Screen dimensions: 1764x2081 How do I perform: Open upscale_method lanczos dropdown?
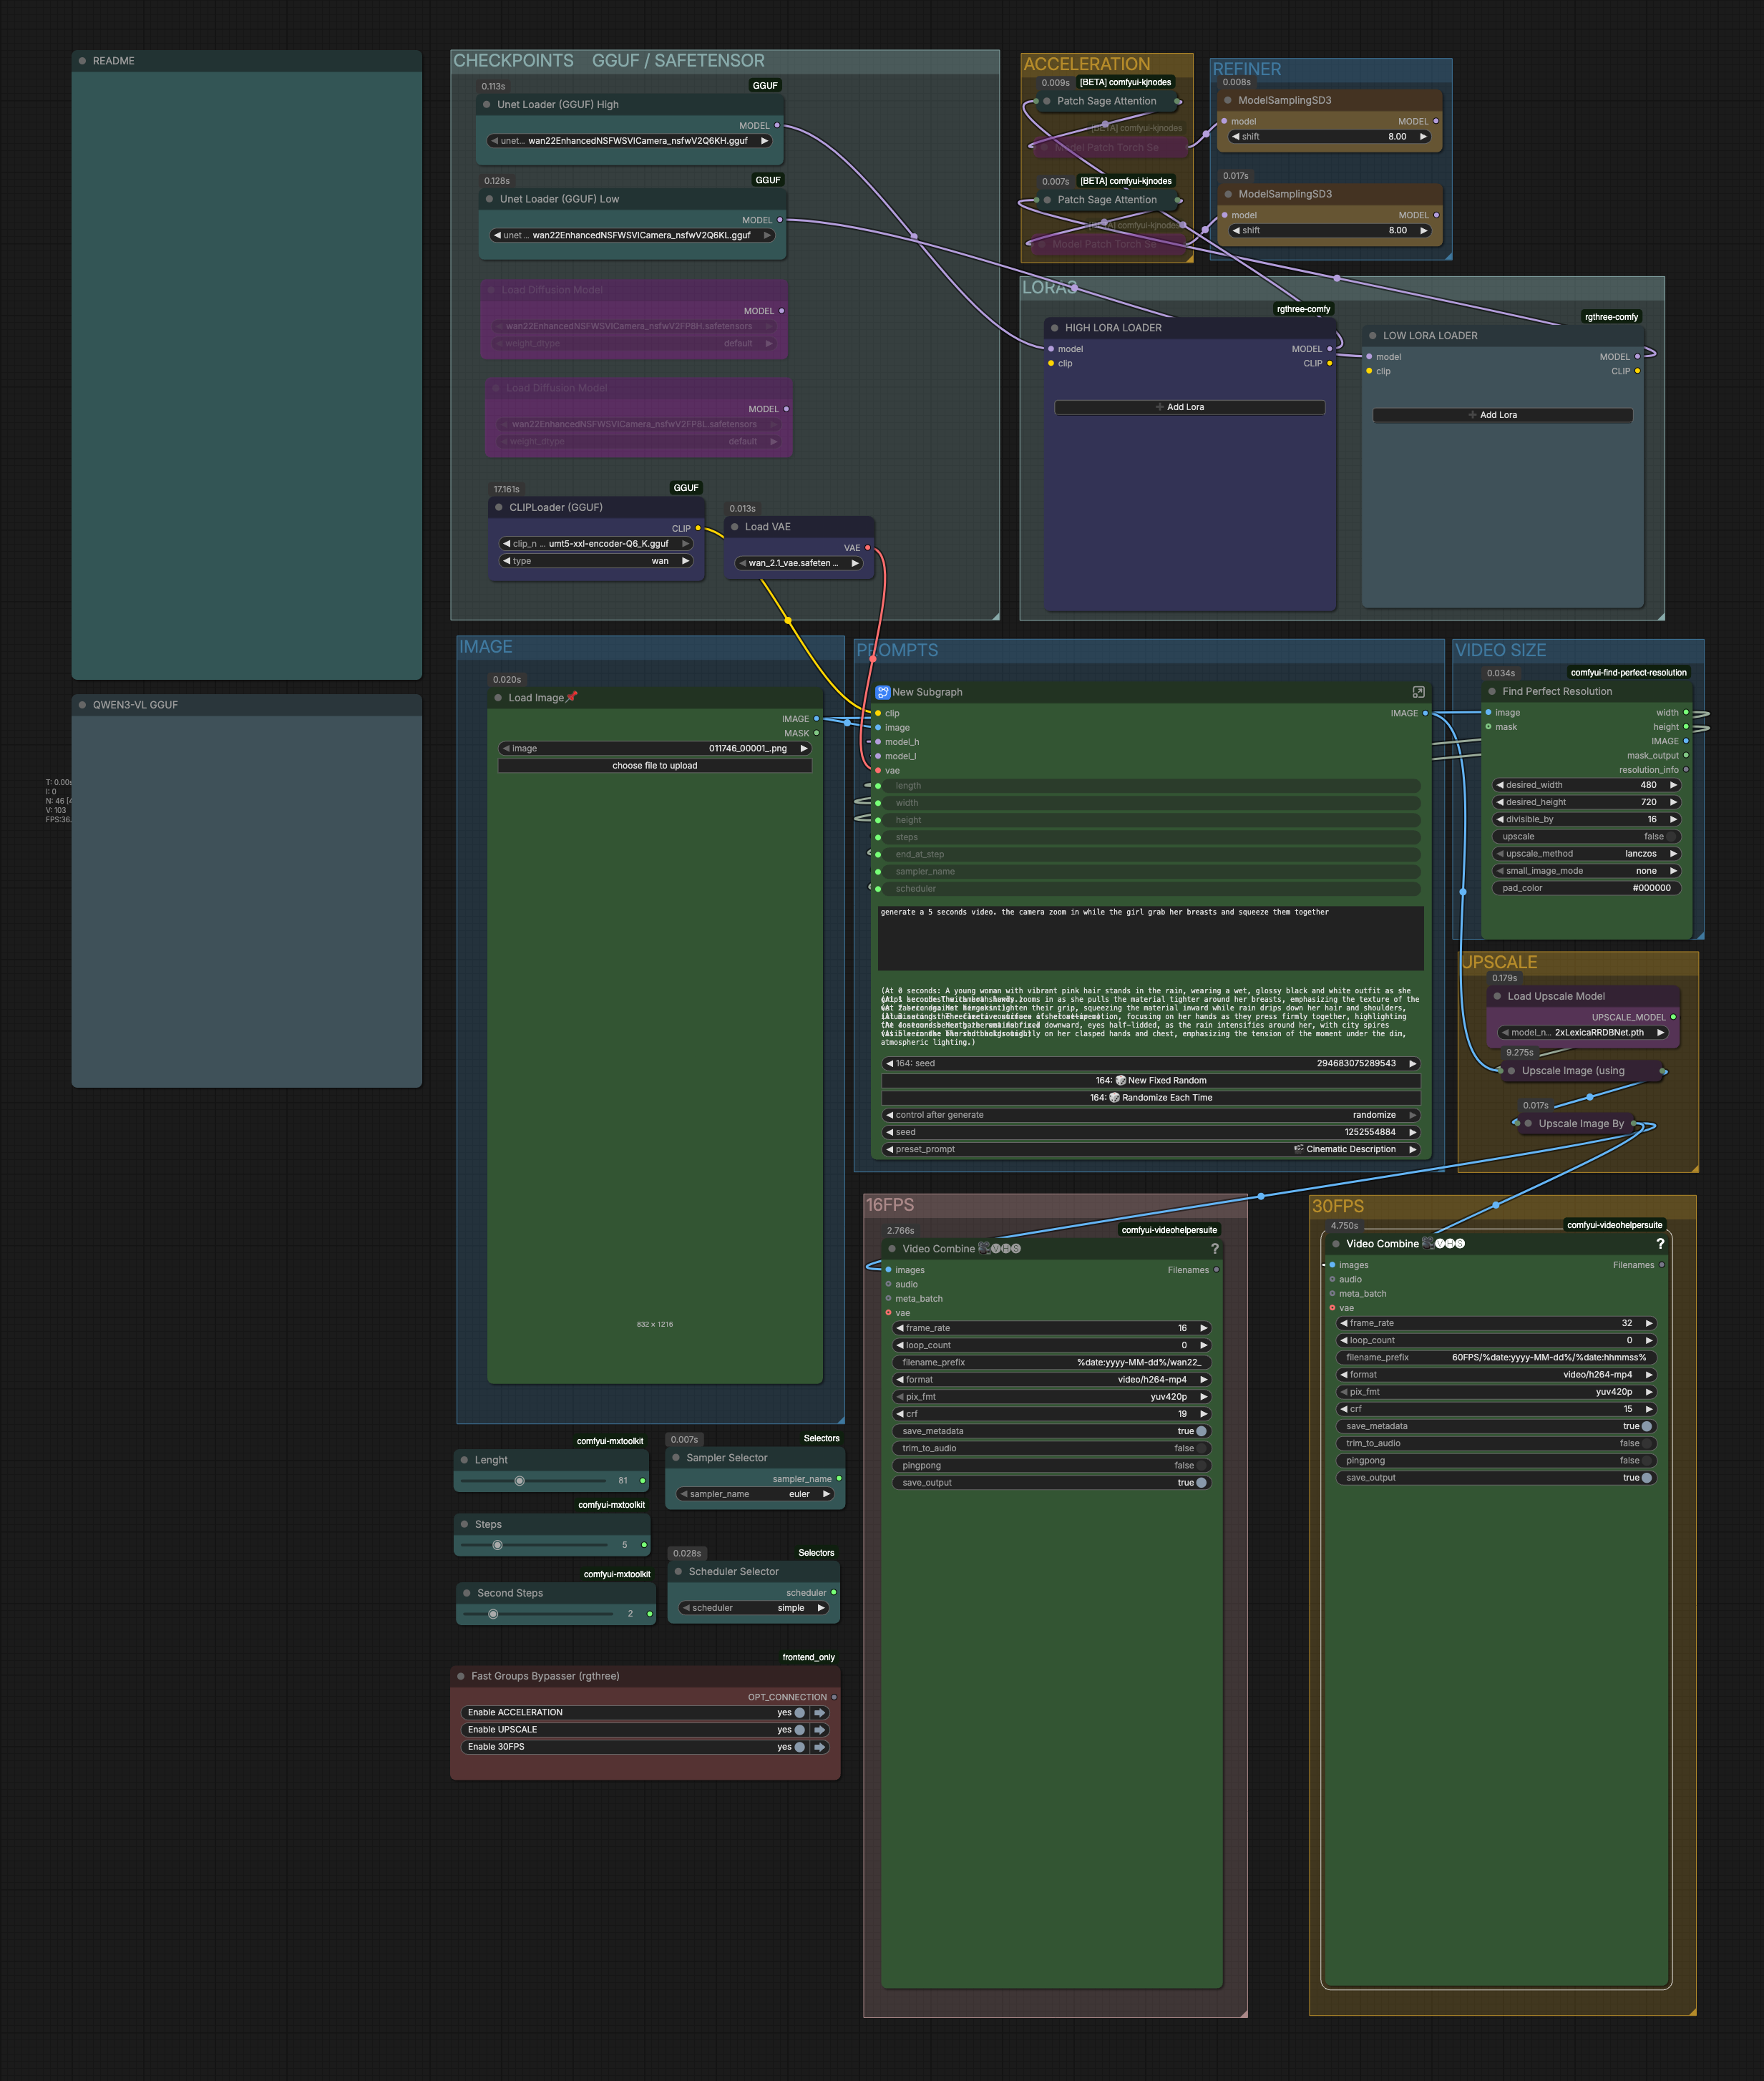tap(1586, 854)
